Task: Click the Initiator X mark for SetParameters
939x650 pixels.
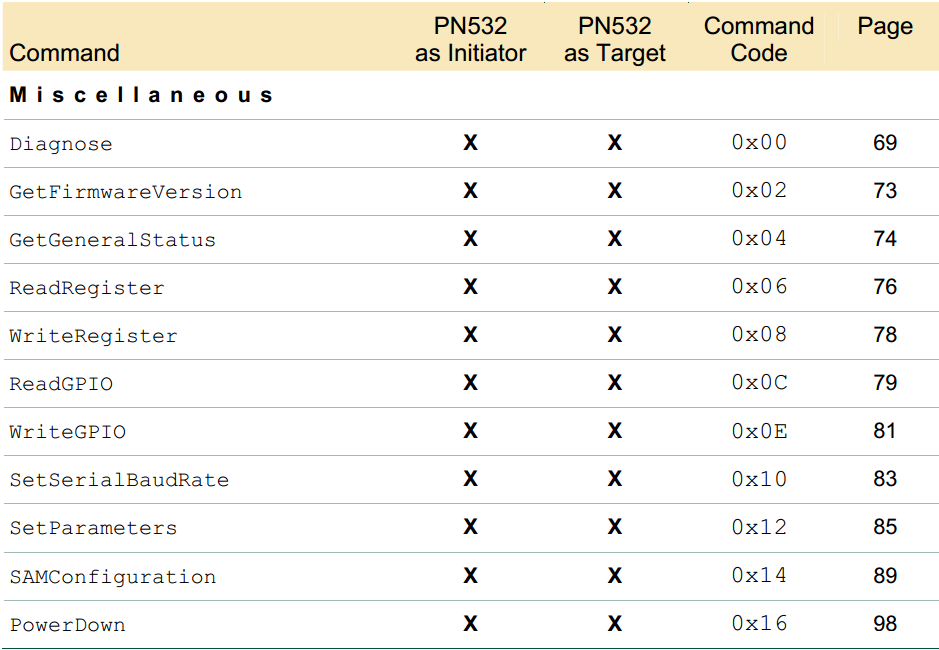Action: [471, 527]
